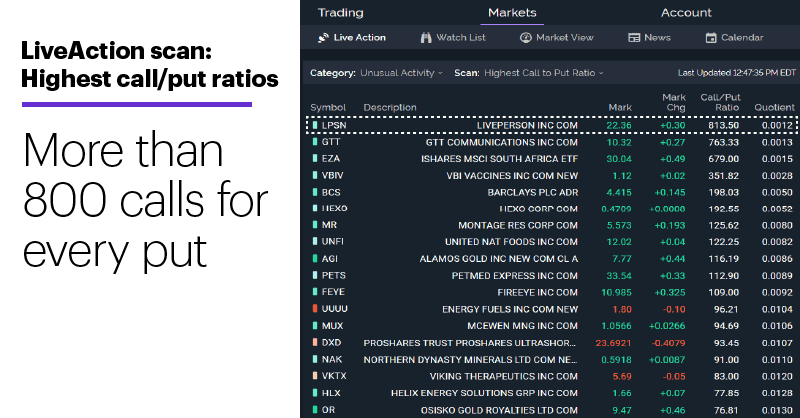The height and width of the screenshot is (418, 800).
Task: Click the red indicator beside VKTX
Action: [315, 376]
